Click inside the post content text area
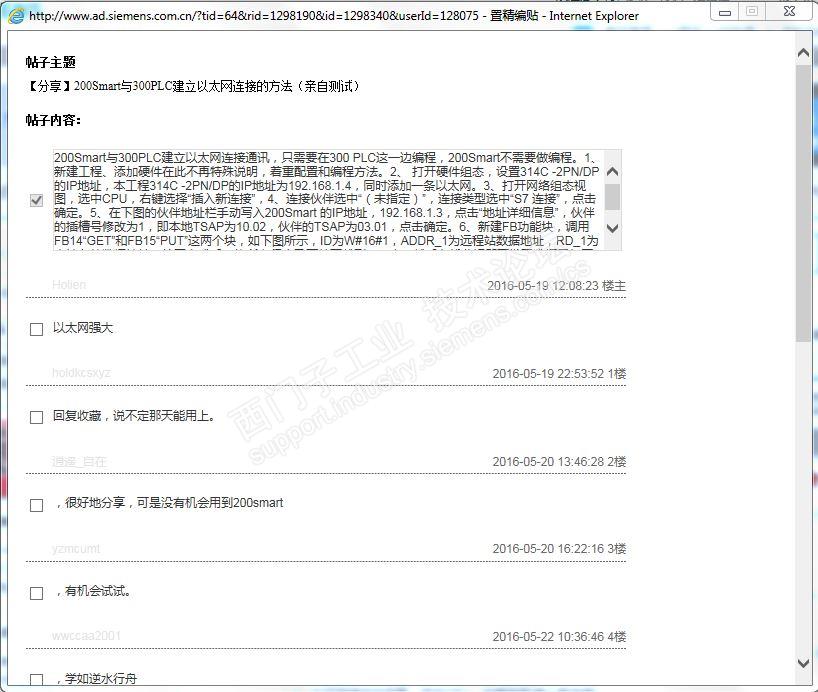The height and width of the screenshot is (692, 818). click(329, 199)
